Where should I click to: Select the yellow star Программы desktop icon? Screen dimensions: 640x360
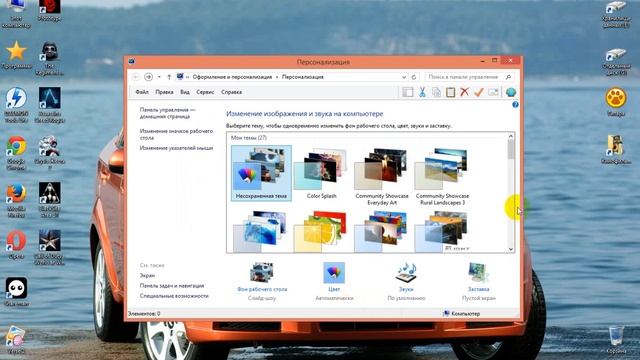(16, 55)
